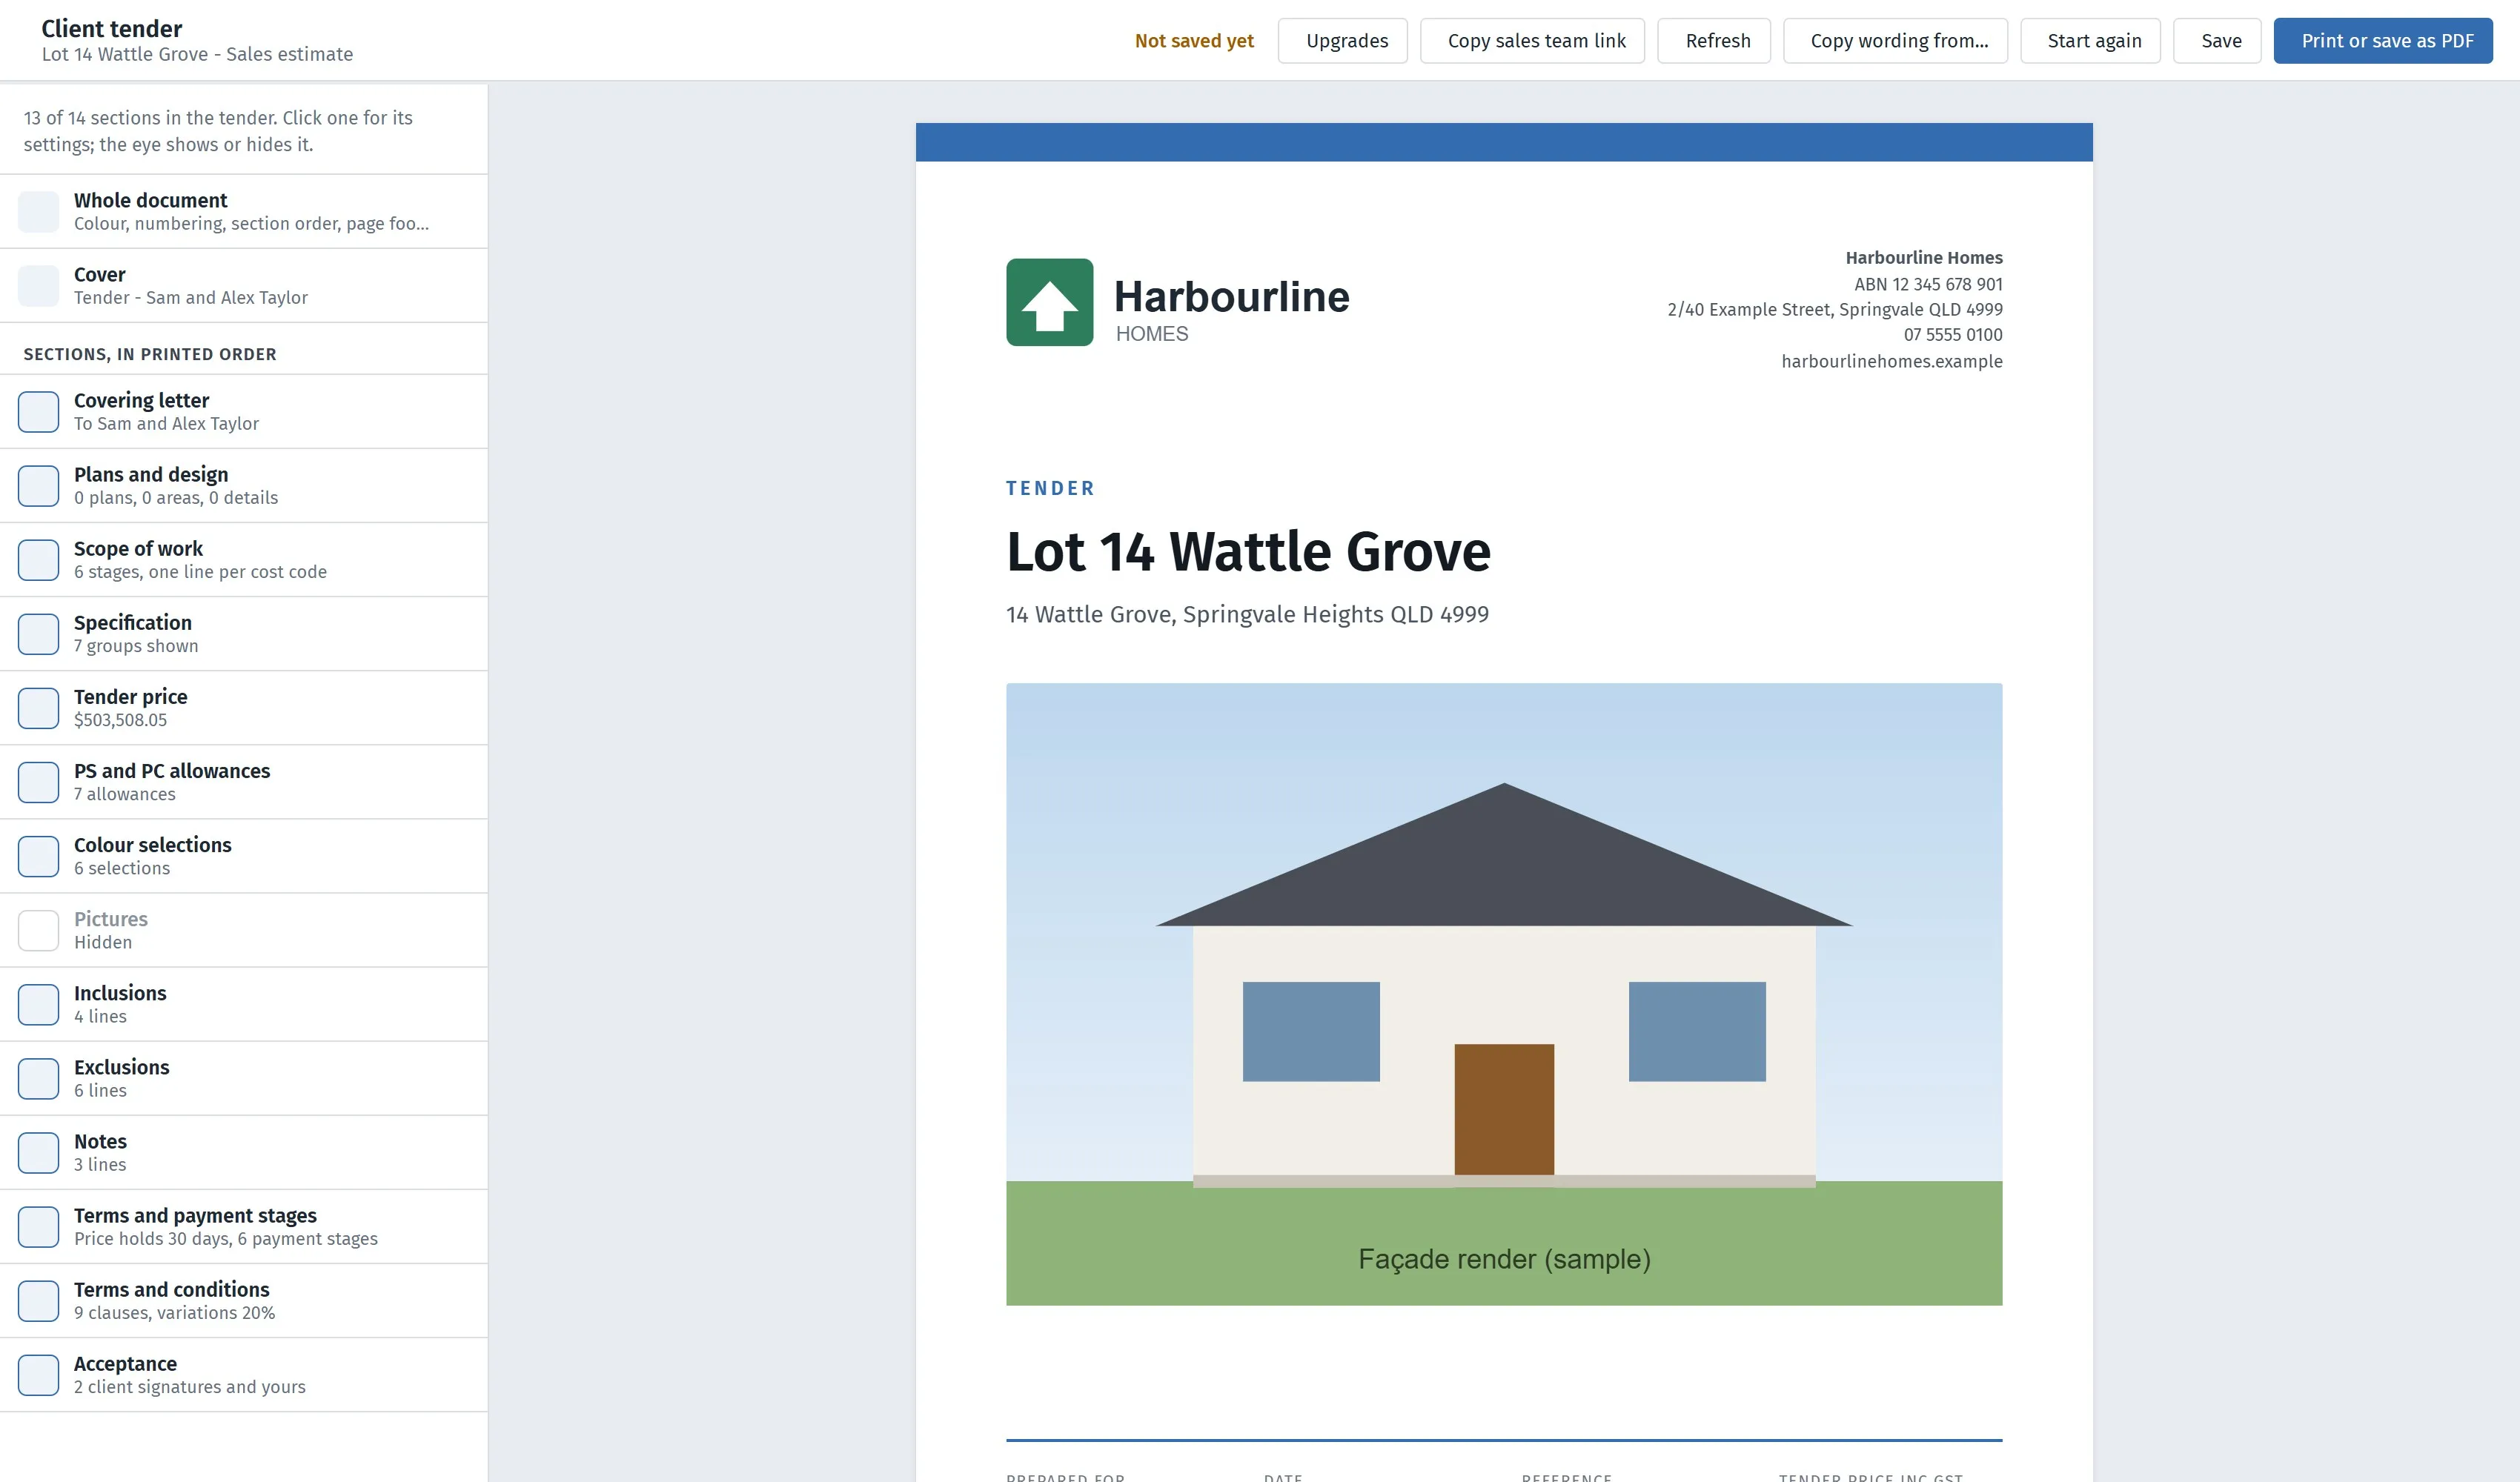Image resolution: width=2520 pixels, height=1482 pixels.
Task: Select the Inclusions row title
Action: pos(120,992)
